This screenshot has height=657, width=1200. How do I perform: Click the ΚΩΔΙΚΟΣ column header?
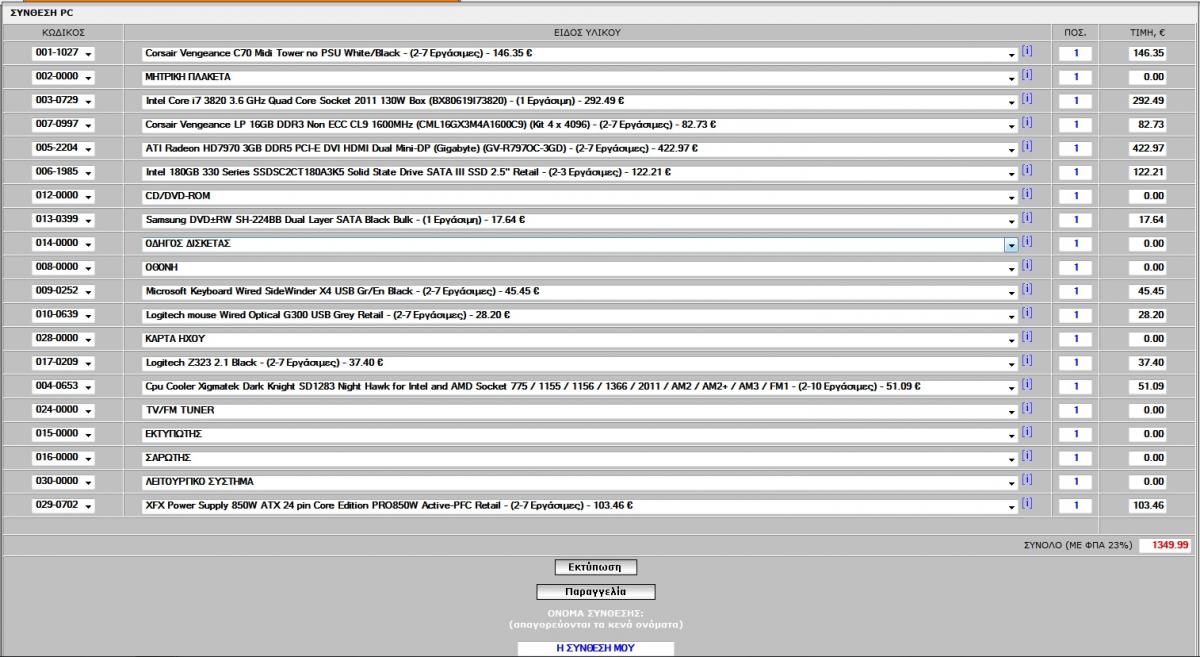[x=61, y=33]
